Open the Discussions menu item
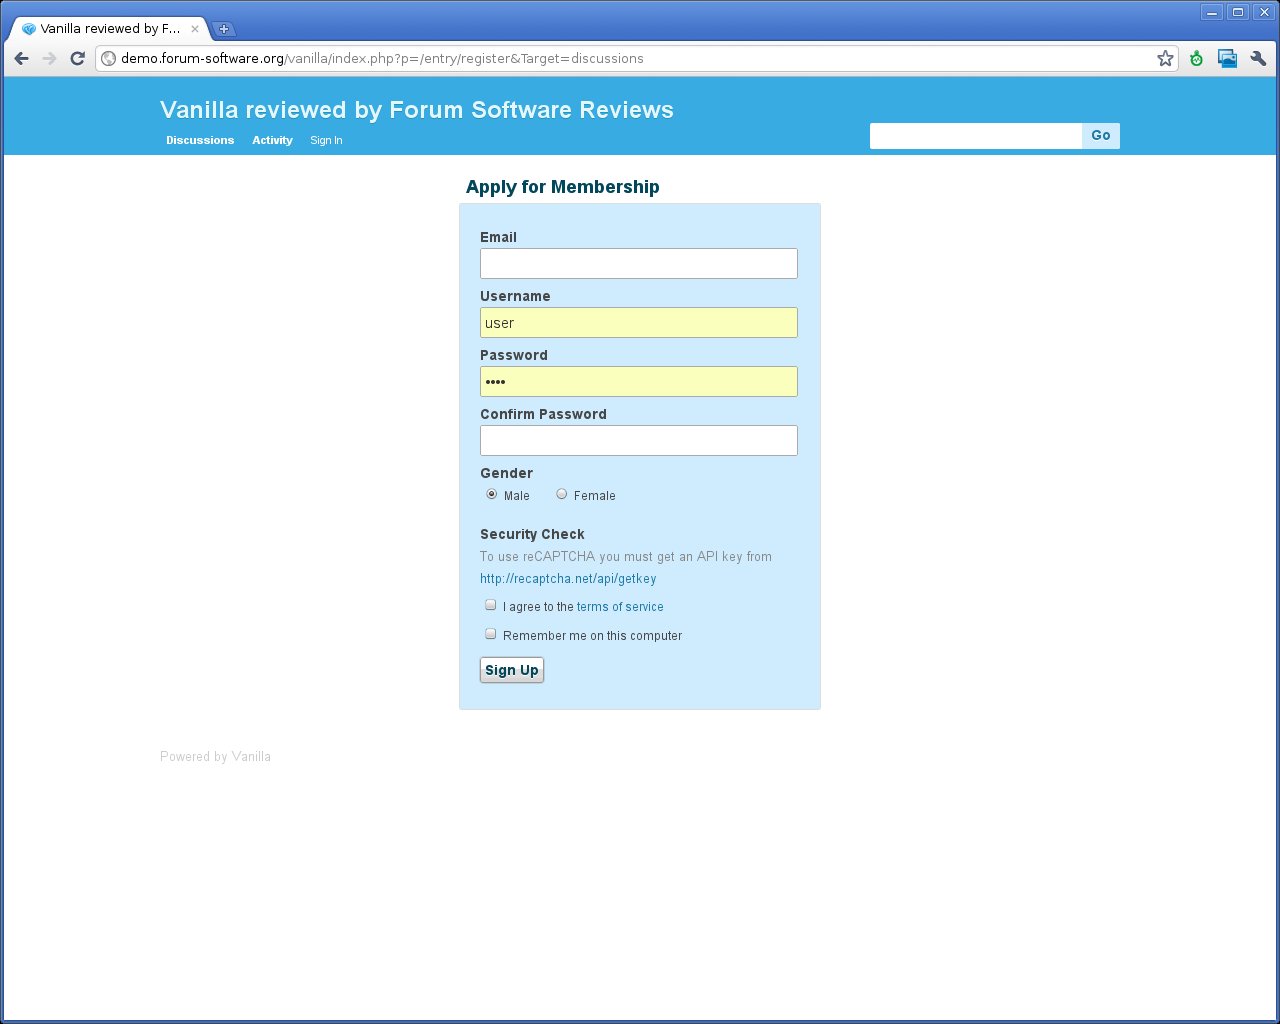The image size is (1280, 1024). point(200,140)
